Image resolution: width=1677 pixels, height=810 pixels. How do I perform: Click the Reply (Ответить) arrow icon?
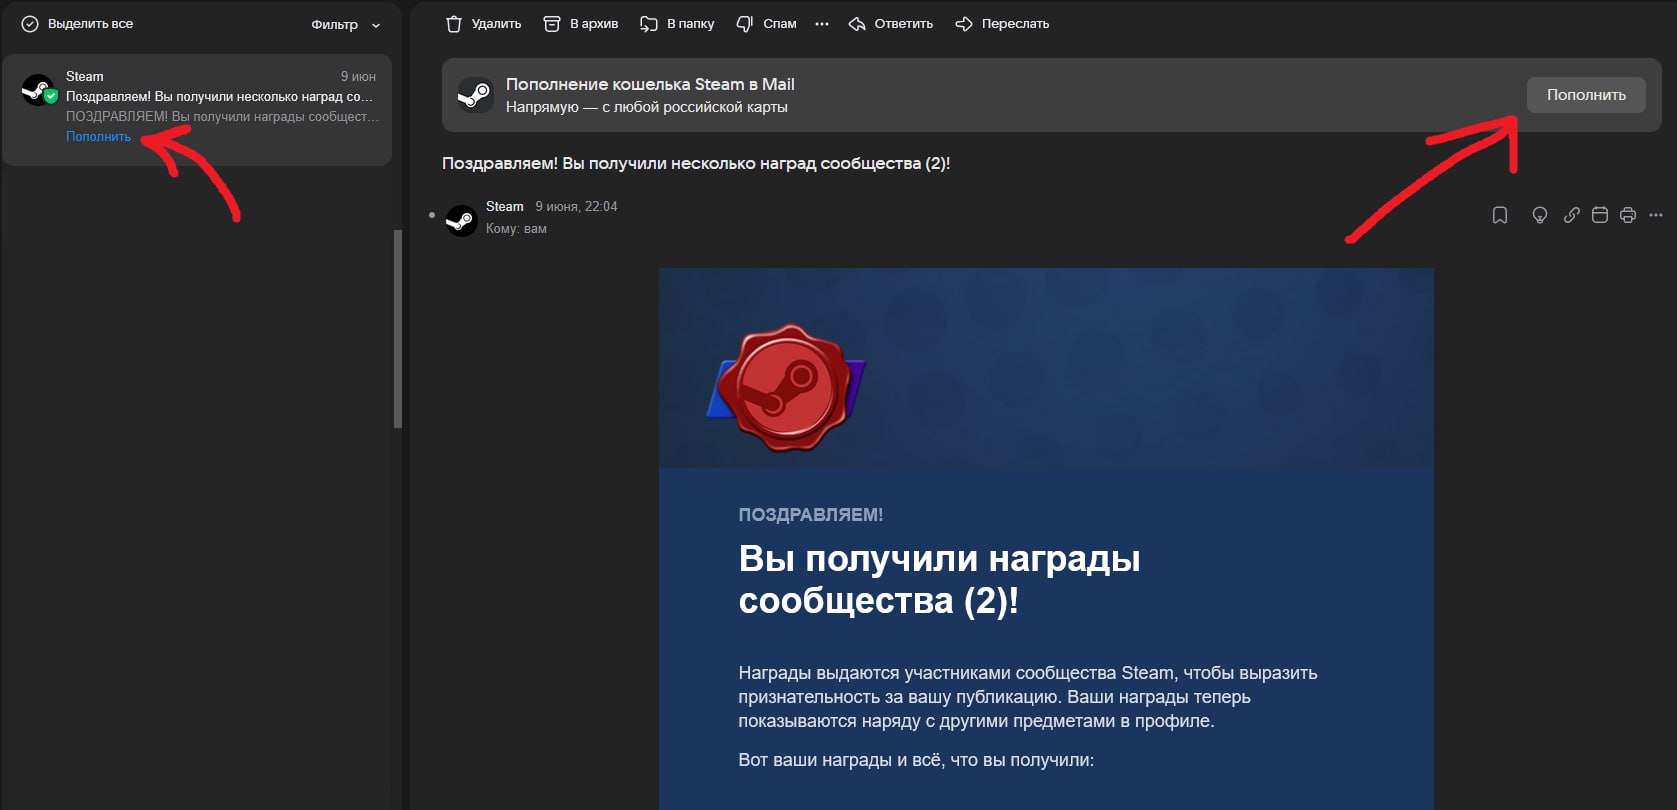(857, 24)
